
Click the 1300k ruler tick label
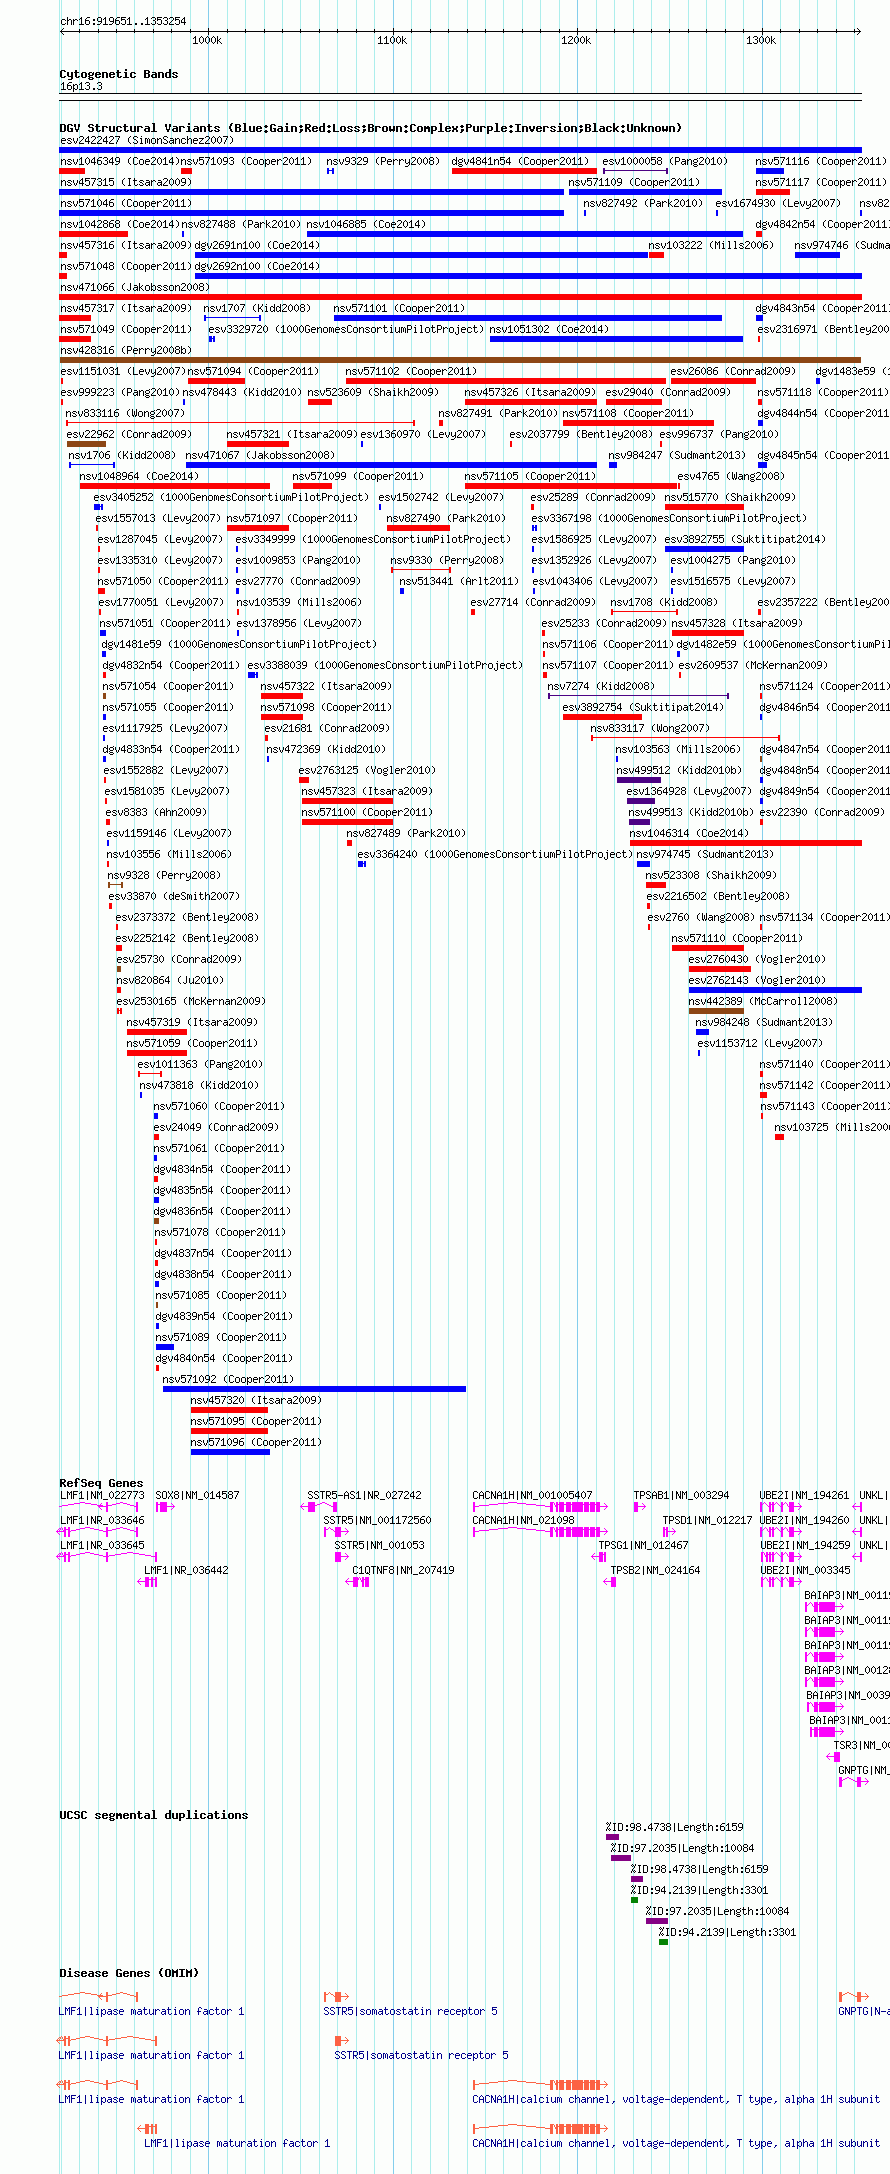tap(761, 41)
